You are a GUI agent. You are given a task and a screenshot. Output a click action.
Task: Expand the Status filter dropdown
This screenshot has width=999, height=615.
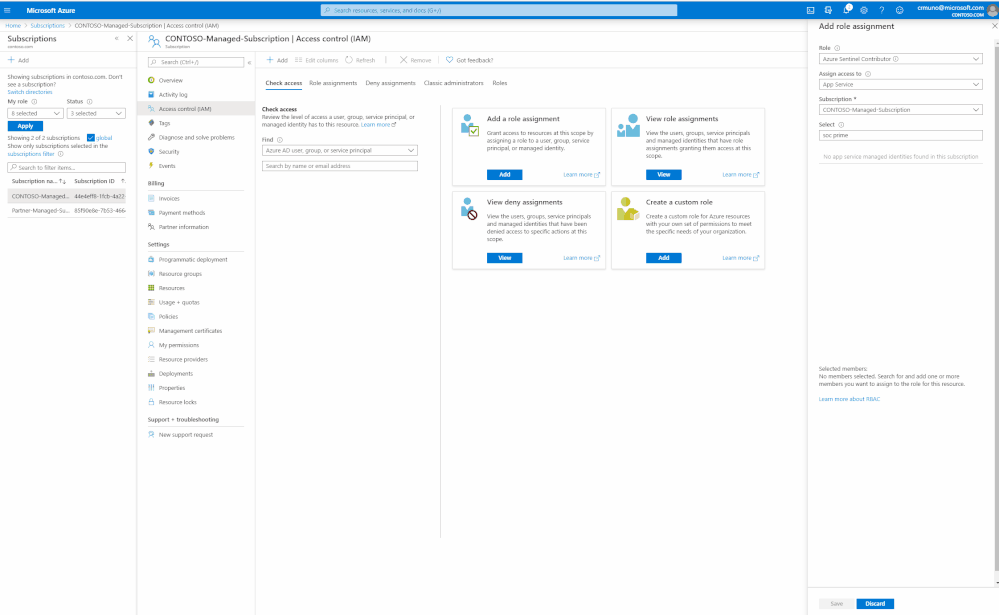coord(96,113)
